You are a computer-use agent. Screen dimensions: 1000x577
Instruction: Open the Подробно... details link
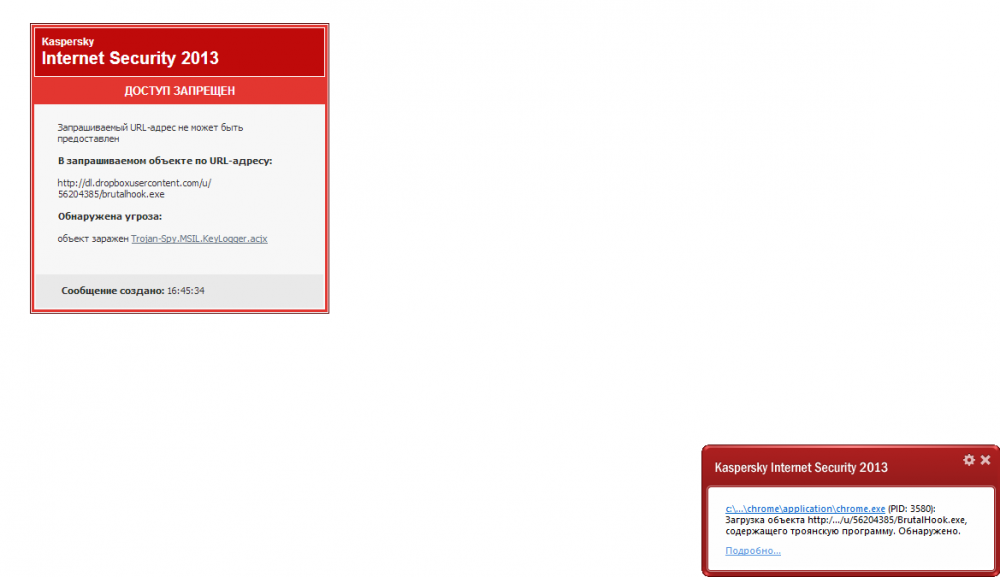point(753,550)
